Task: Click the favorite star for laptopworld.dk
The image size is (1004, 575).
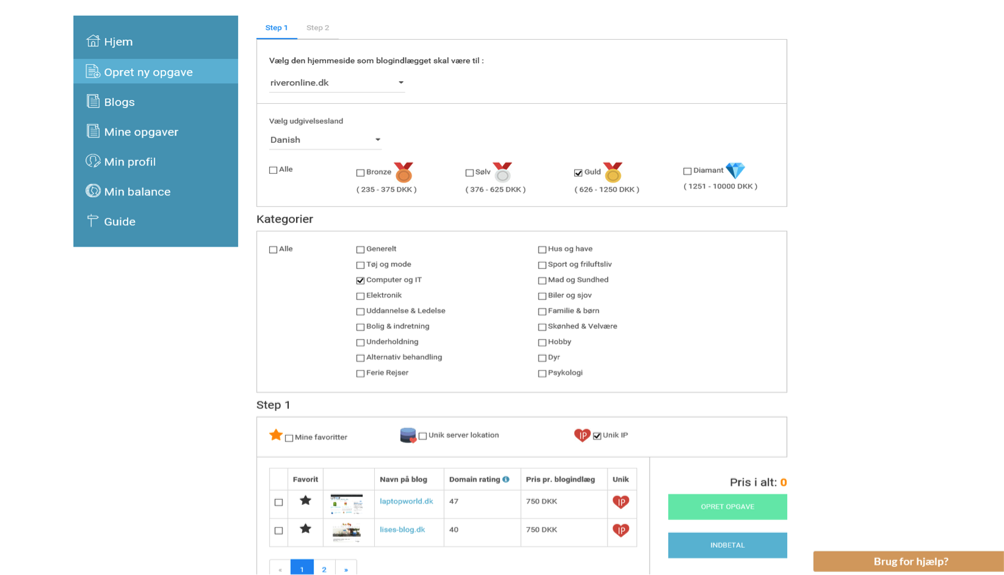Action: [305, 501]
